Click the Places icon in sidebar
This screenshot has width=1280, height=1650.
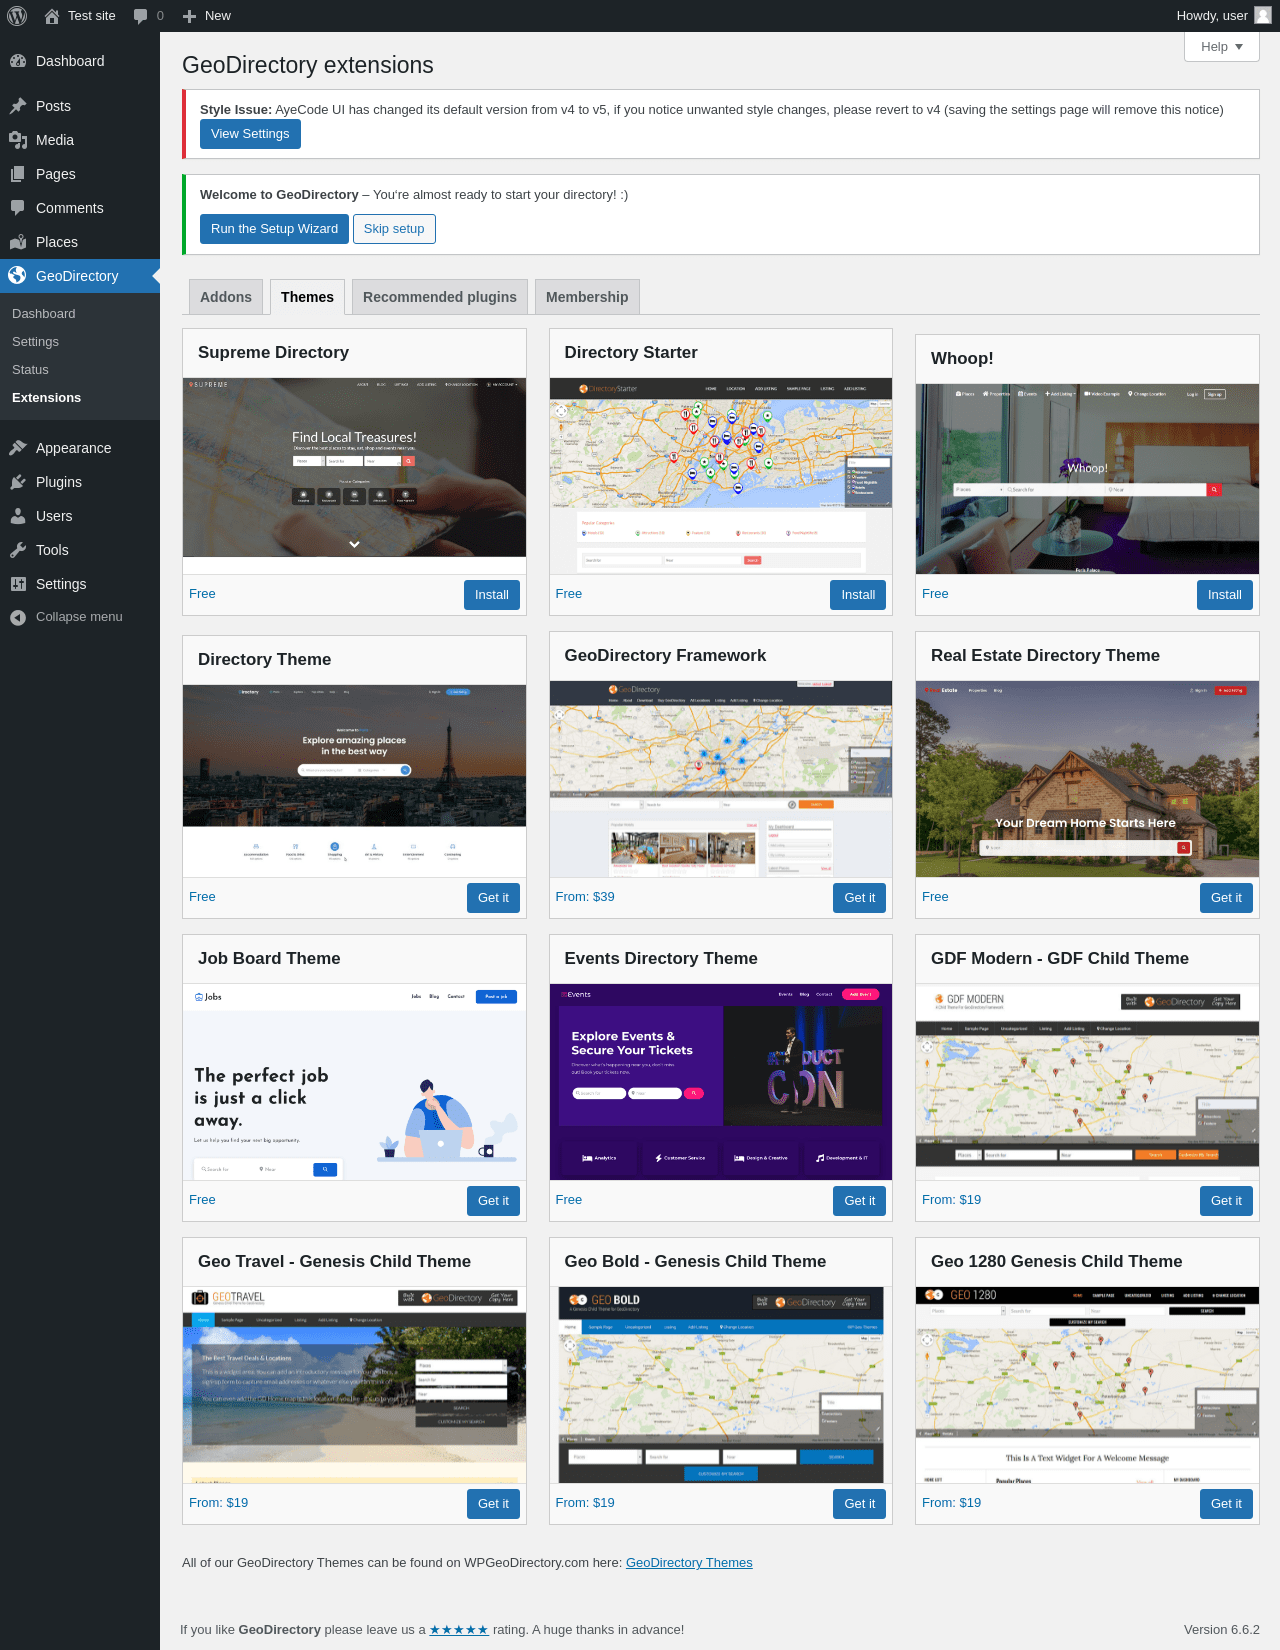pos(18,242)
